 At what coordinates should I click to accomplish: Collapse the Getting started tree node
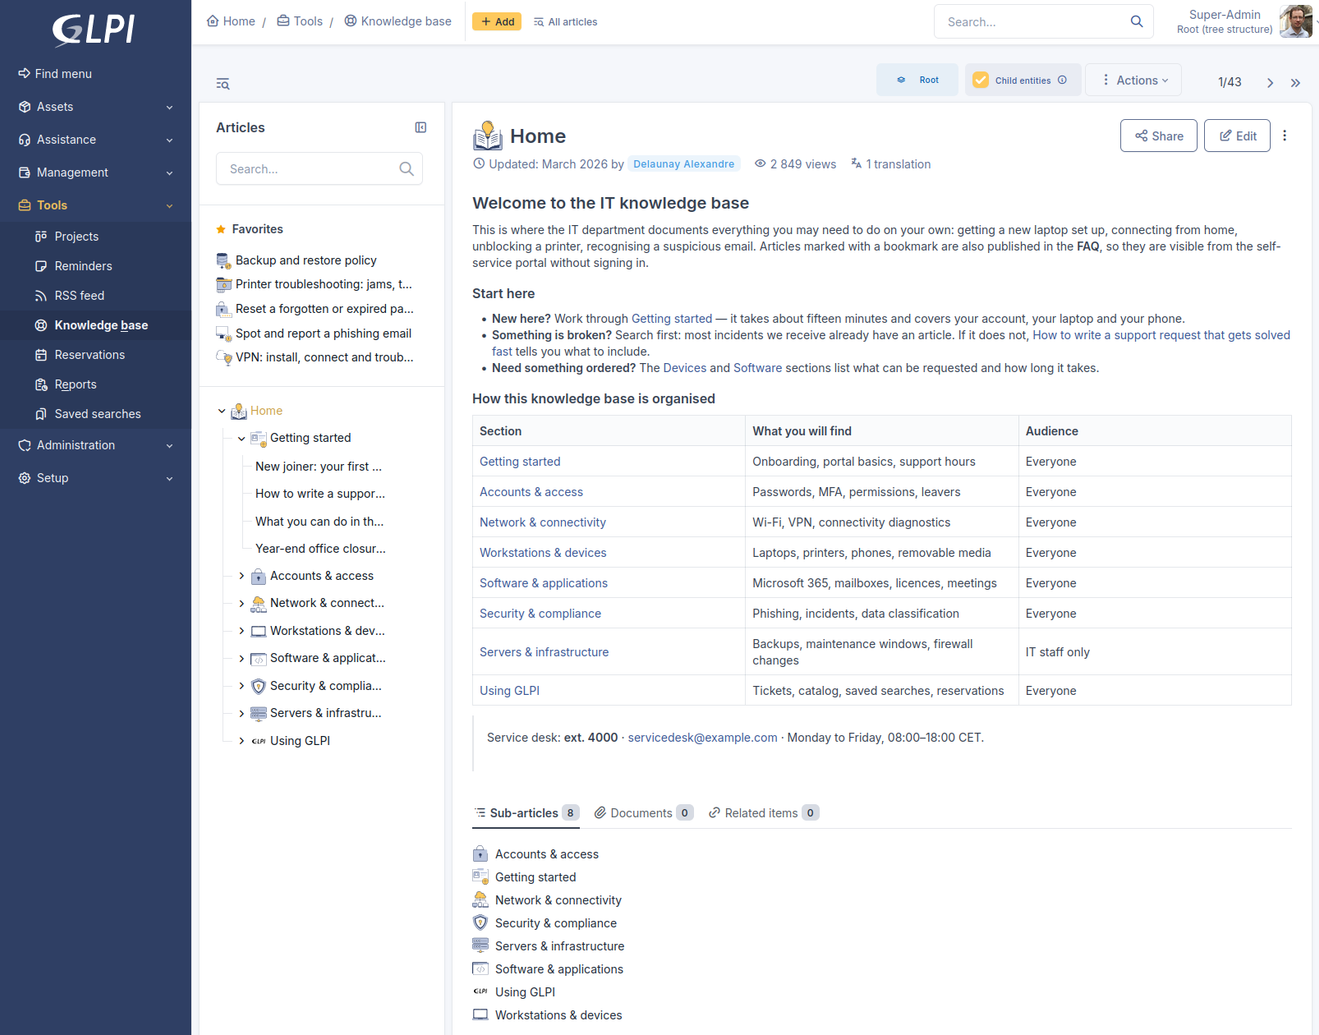pos(241,438)
